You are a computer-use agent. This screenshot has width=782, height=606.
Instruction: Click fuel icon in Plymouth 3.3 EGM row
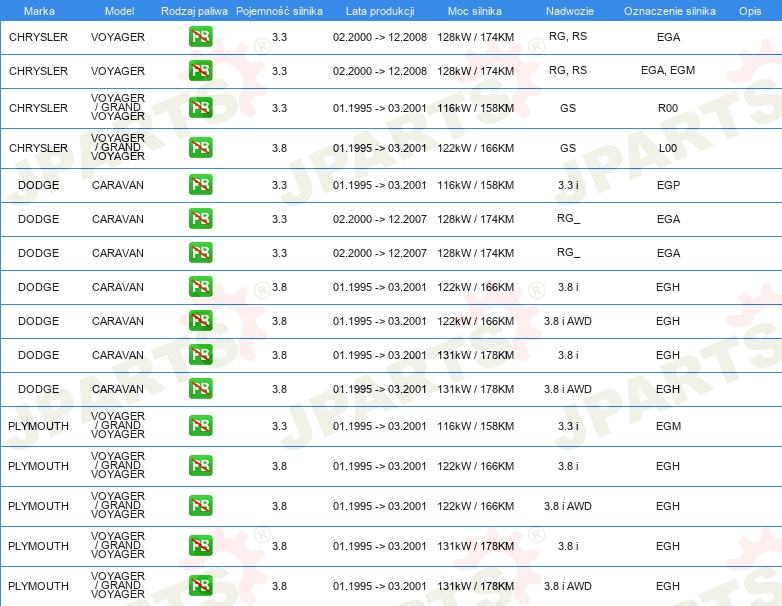(x=200, y=425)
